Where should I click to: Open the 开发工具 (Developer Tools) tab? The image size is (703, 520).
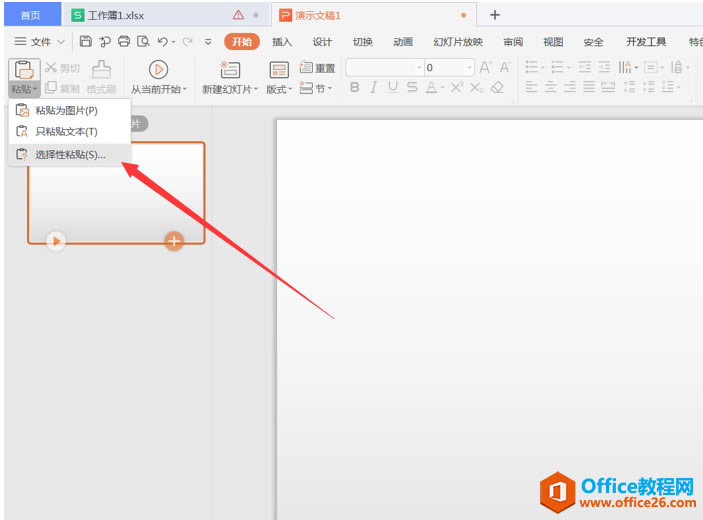click(x=646, y=42)
